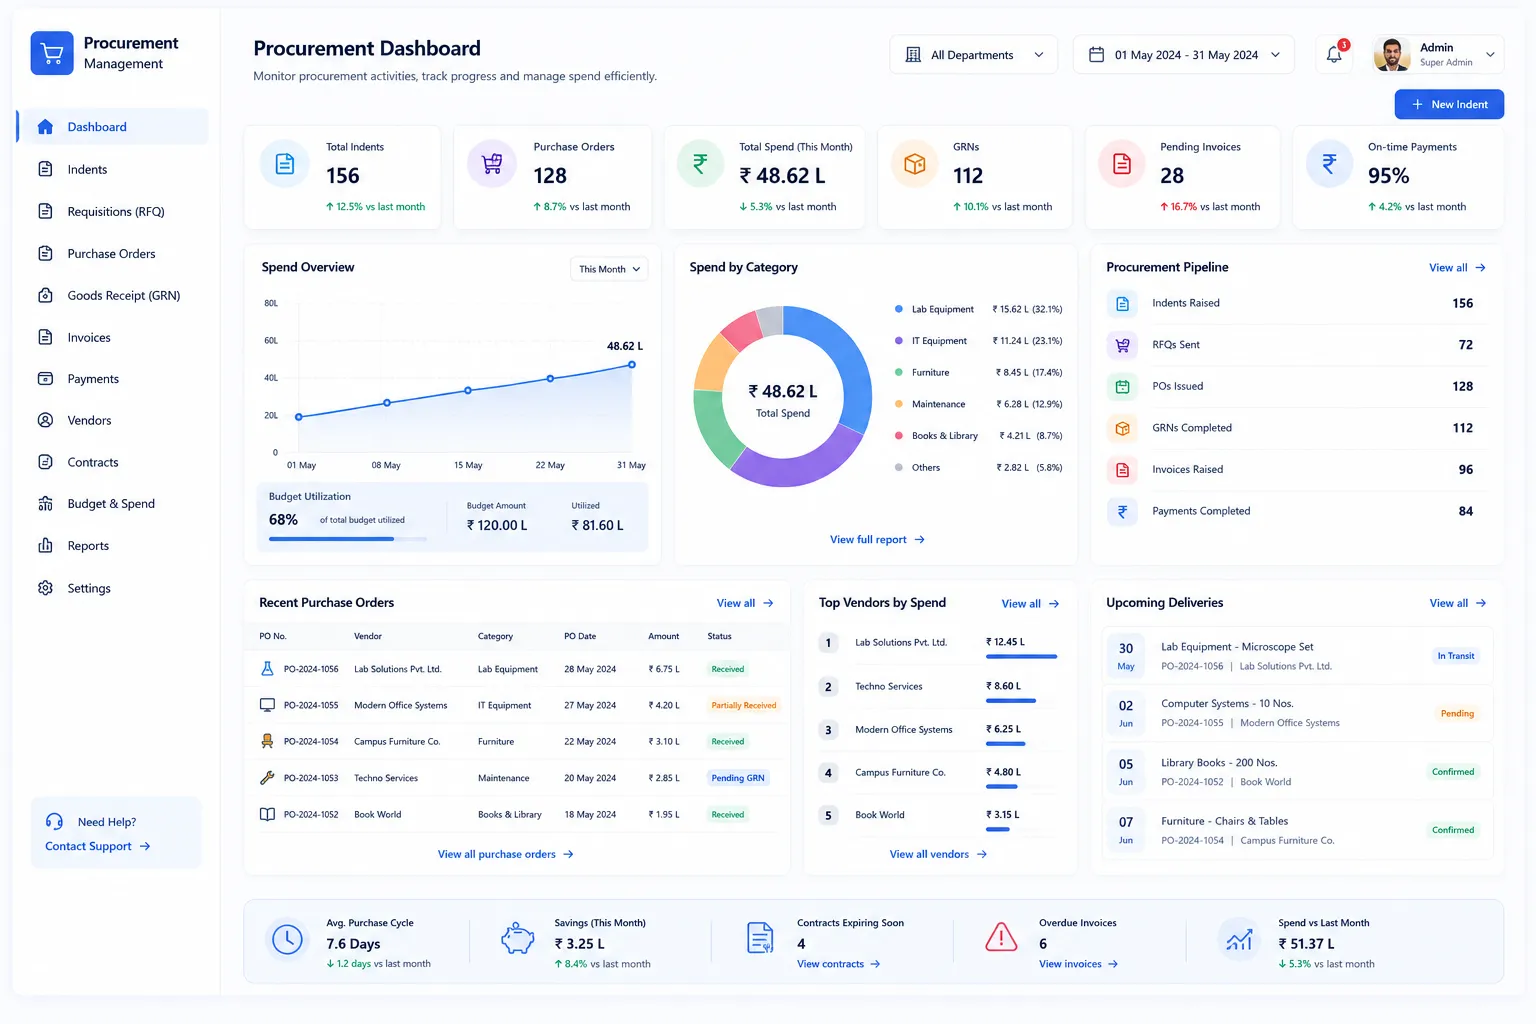Click the Avg. Purchase Cycle clock icon
Image resolution: width=1536 pixels, height=1024 pixels.
tap(287, 939)
